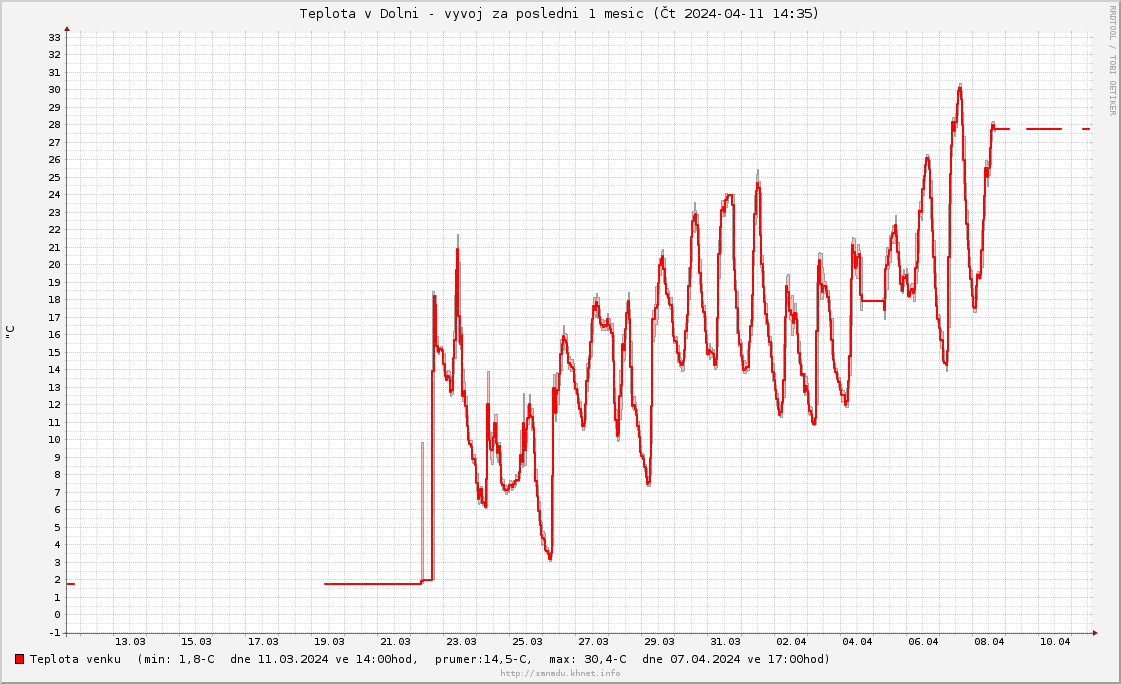Click the y-axis value 0
The height and width of the screenshot is (684, 1121).
pos(57,615)
